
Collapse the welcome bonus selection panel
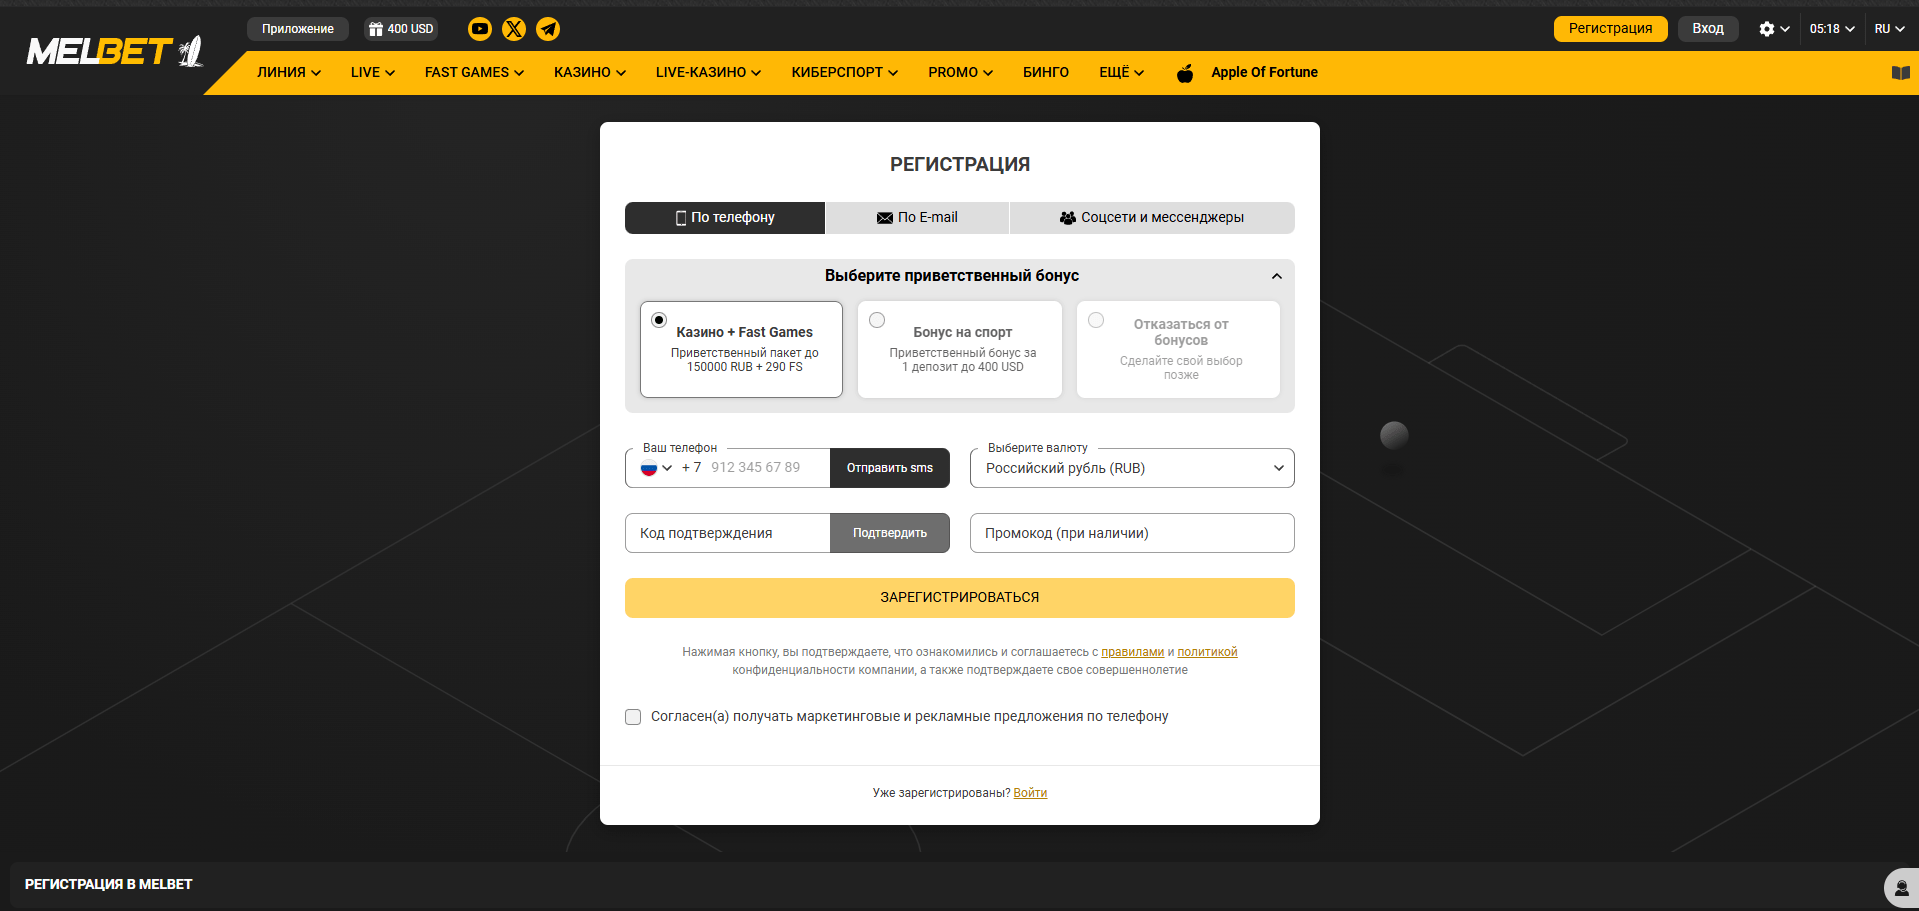click(1277, 276)
